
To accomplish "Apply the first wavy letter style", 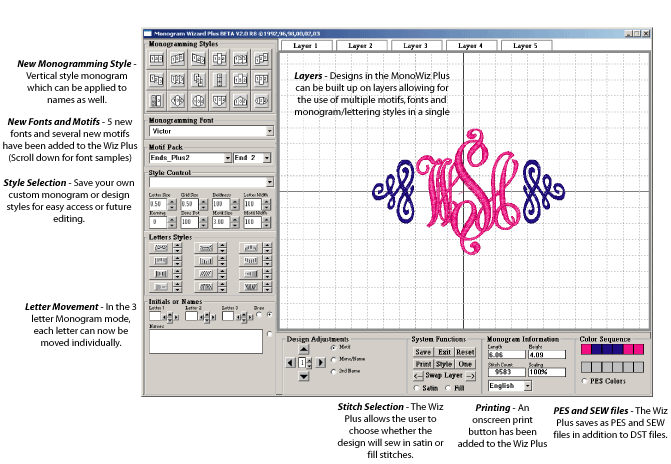I will (x=160, y=248).
